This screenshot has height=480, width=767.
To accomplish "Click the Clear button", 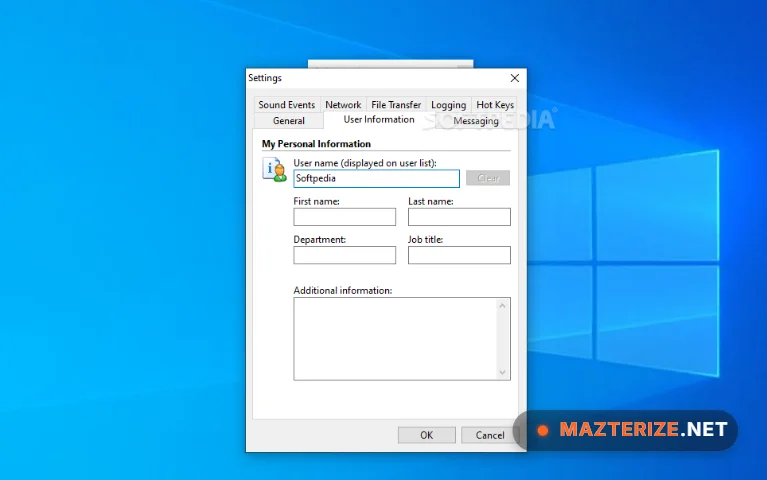I will tap(488, 178).
